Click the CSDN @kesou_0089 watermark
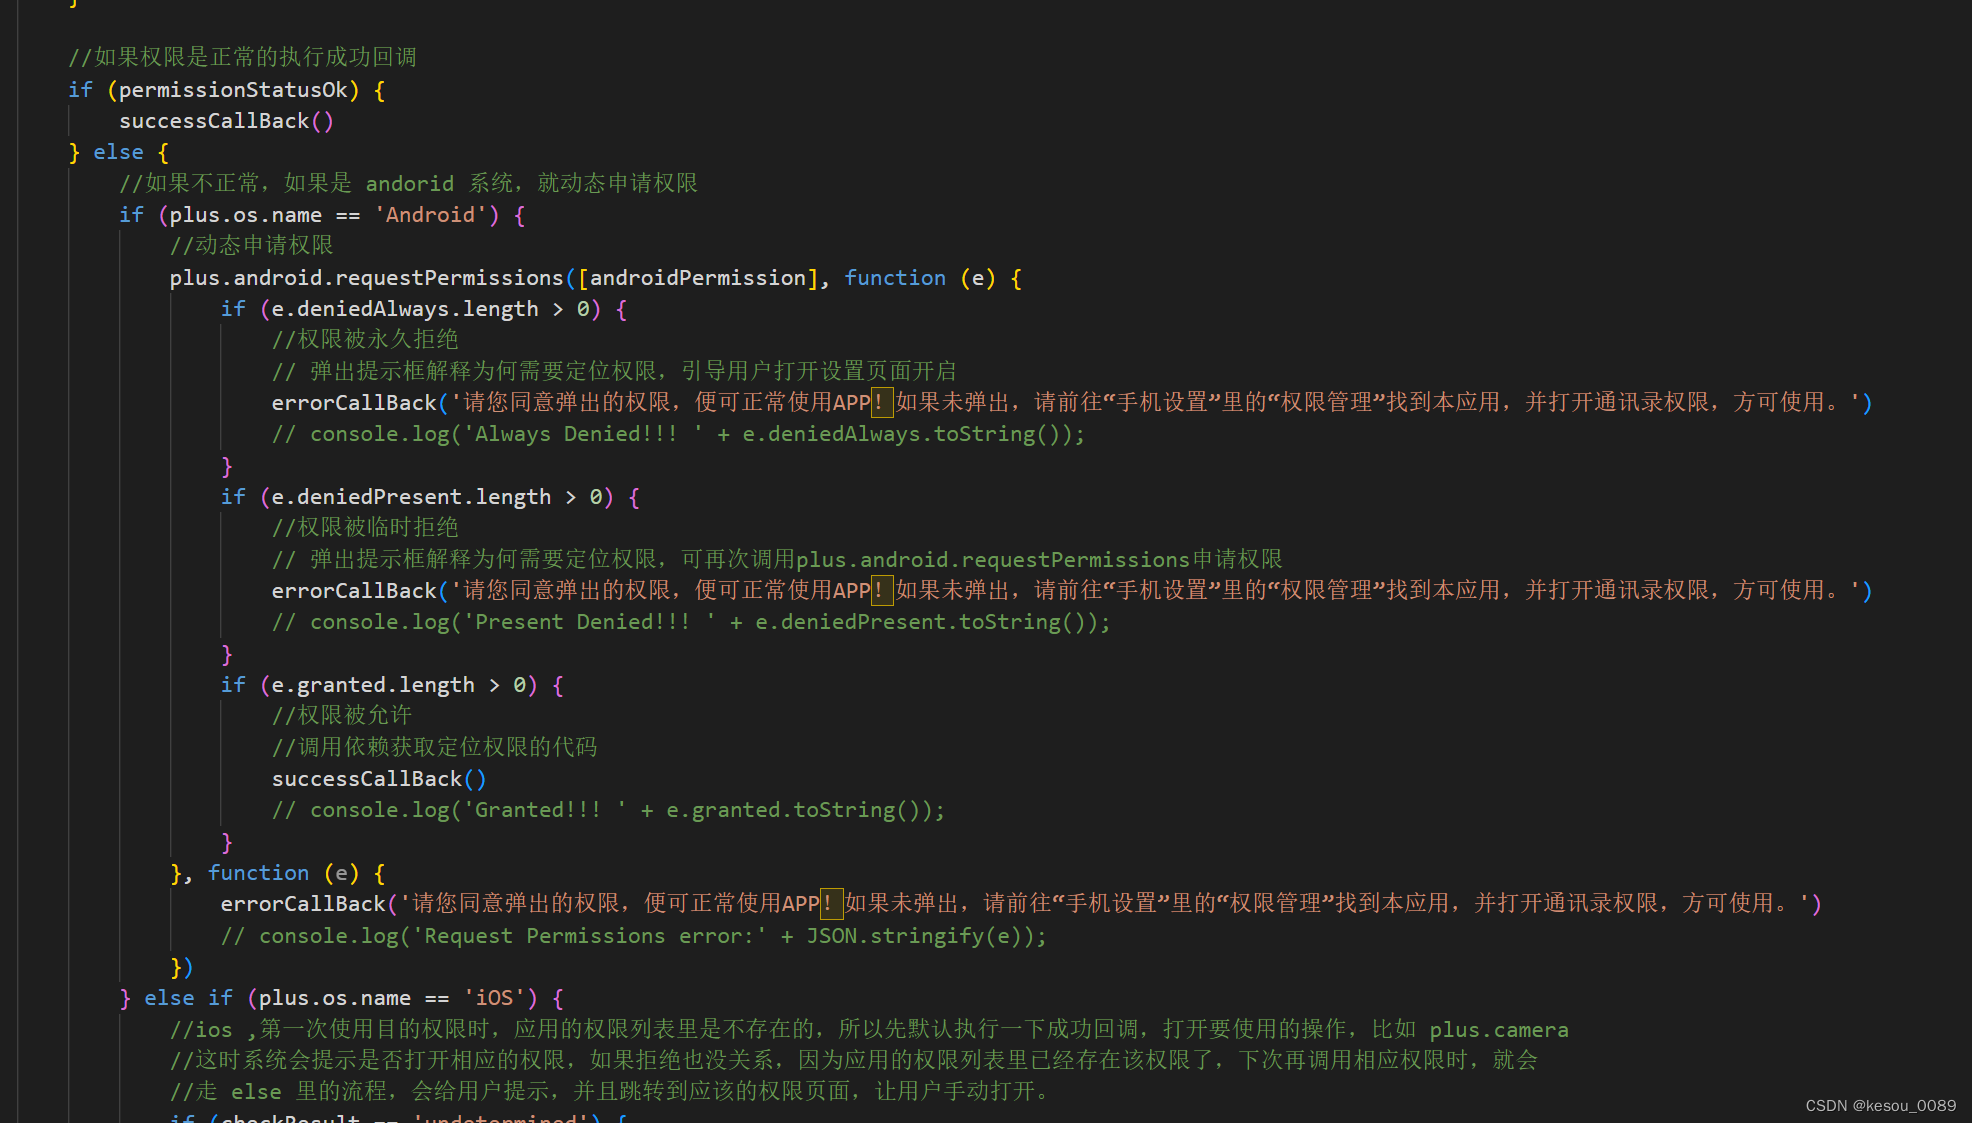Image resolution: width=1972 pixels, height=1123 pixels. point(1880,1105)
